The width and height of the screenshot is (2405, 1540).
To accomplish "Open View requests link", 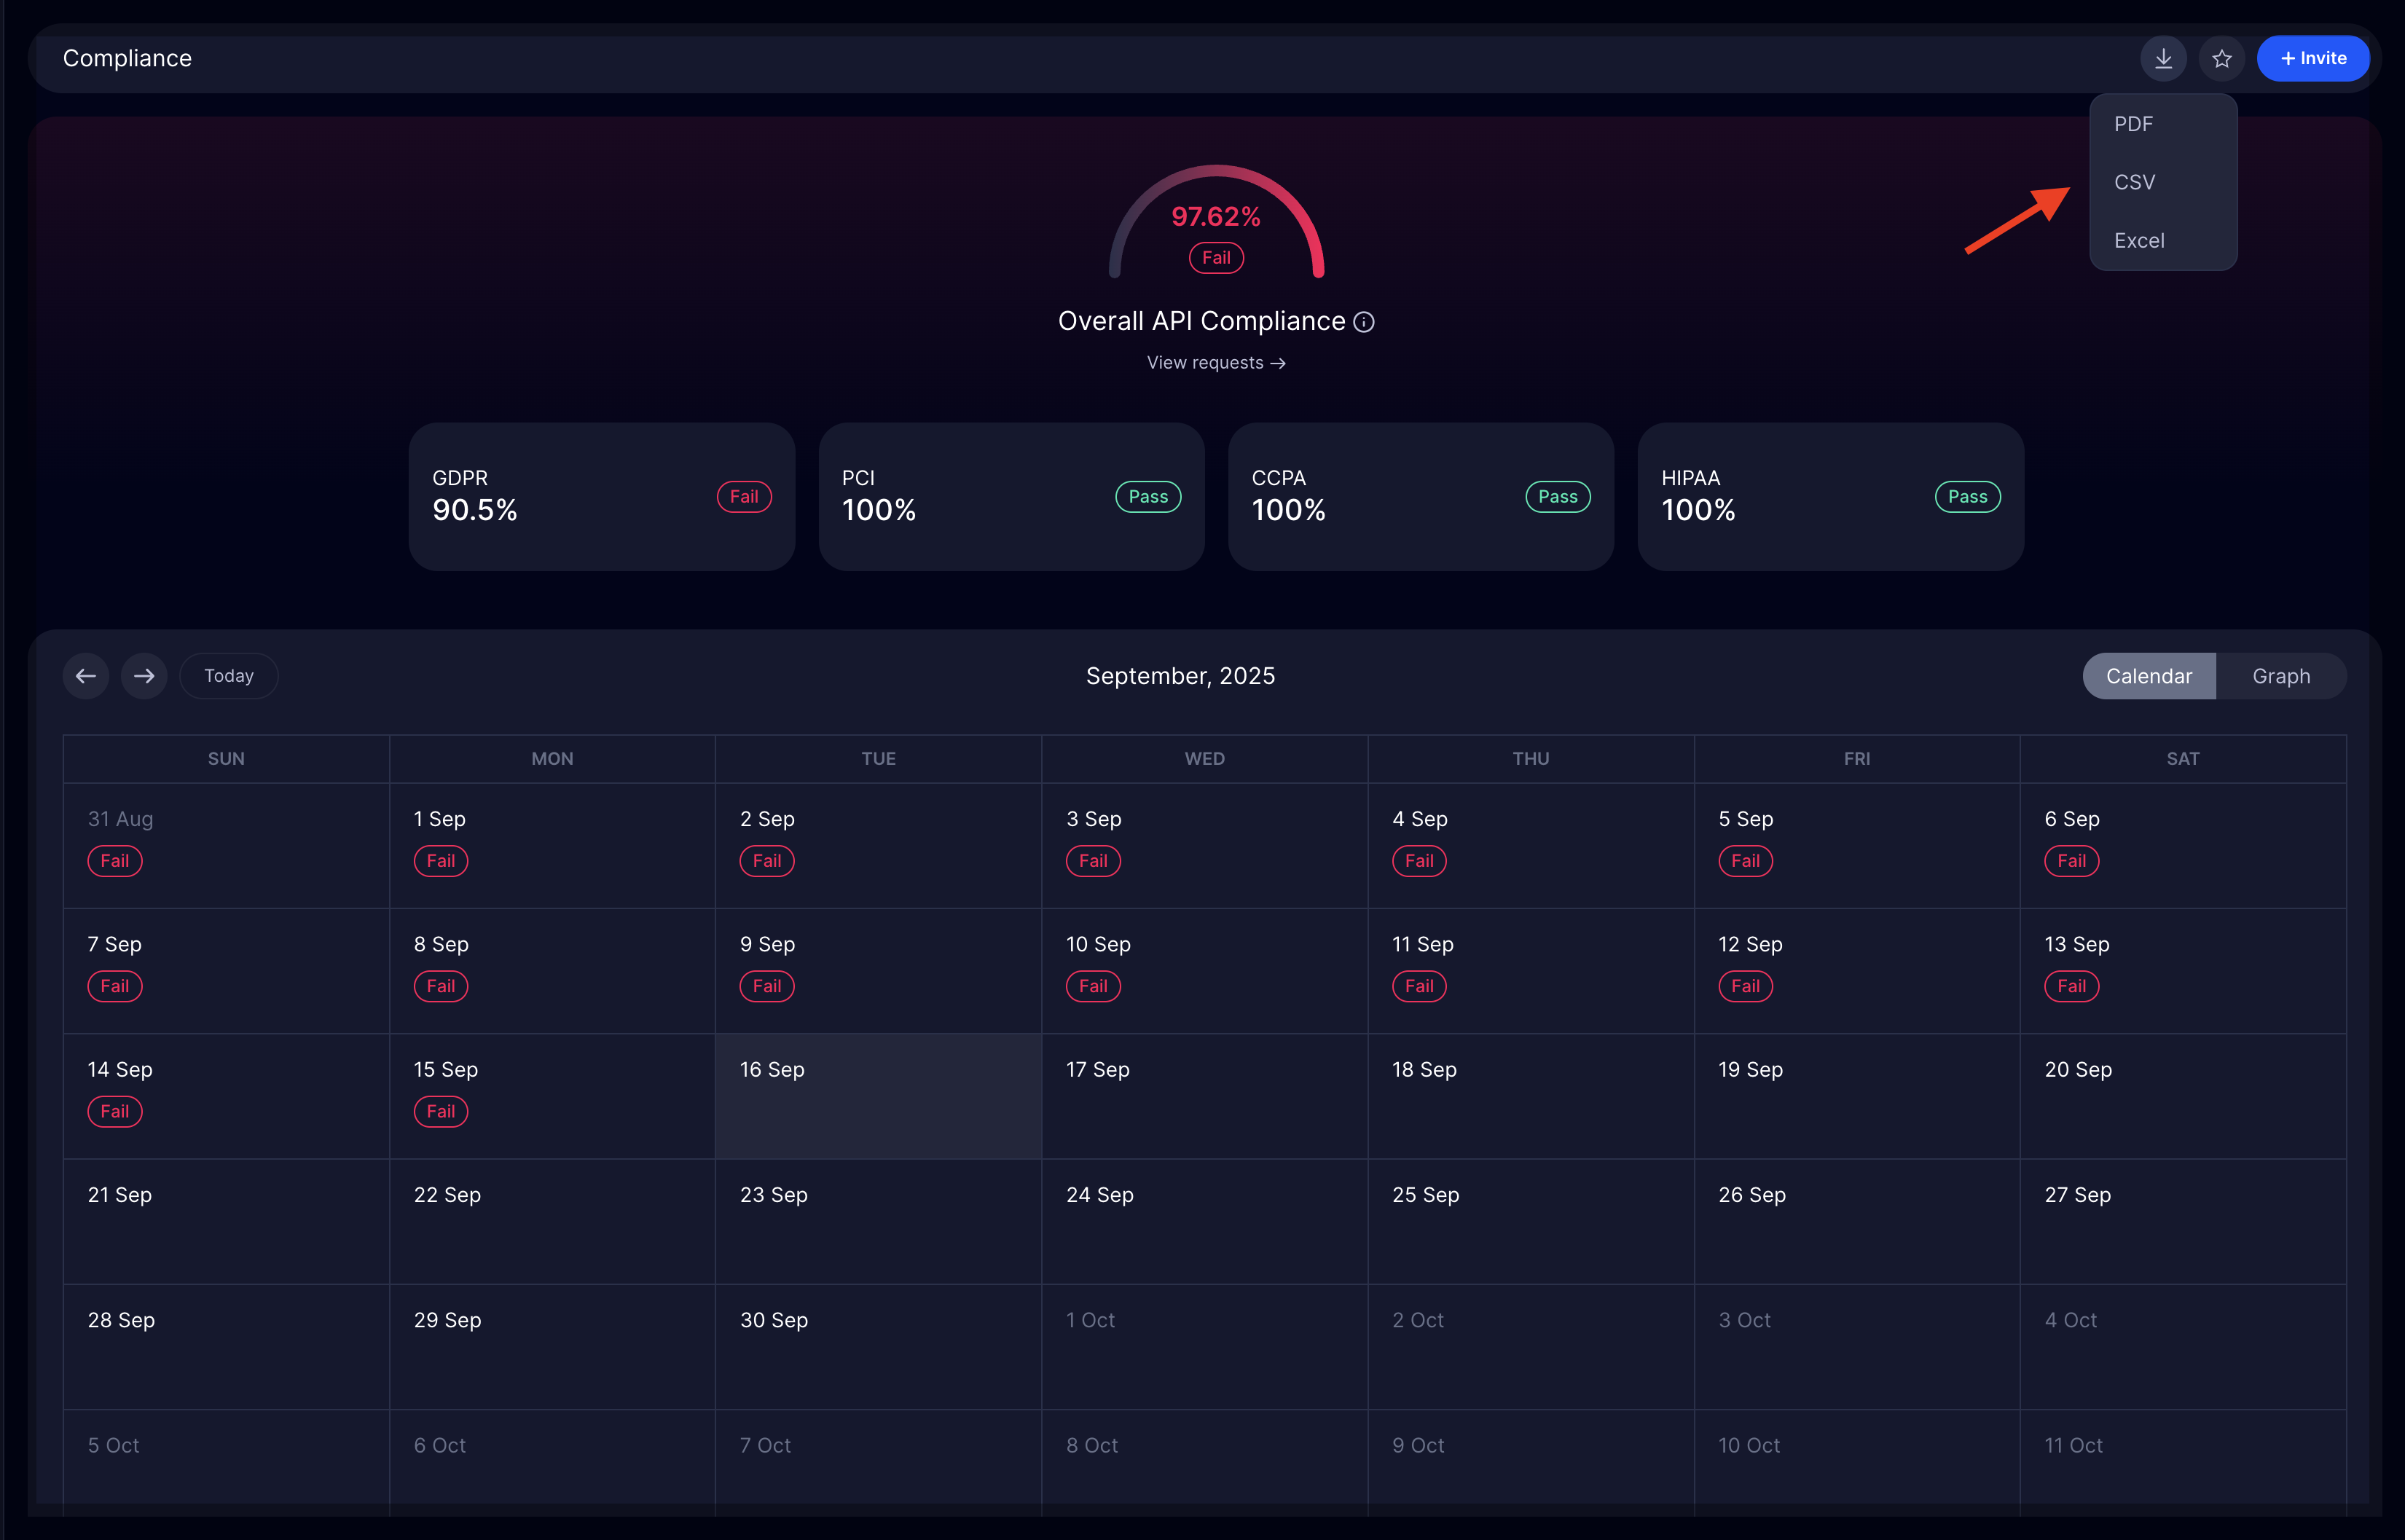I will pos(1215,363).
